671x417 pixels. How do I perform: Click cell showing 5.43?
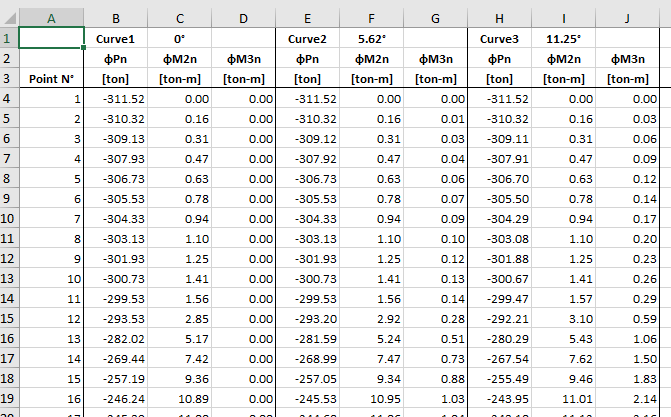[x=564, y=339]
